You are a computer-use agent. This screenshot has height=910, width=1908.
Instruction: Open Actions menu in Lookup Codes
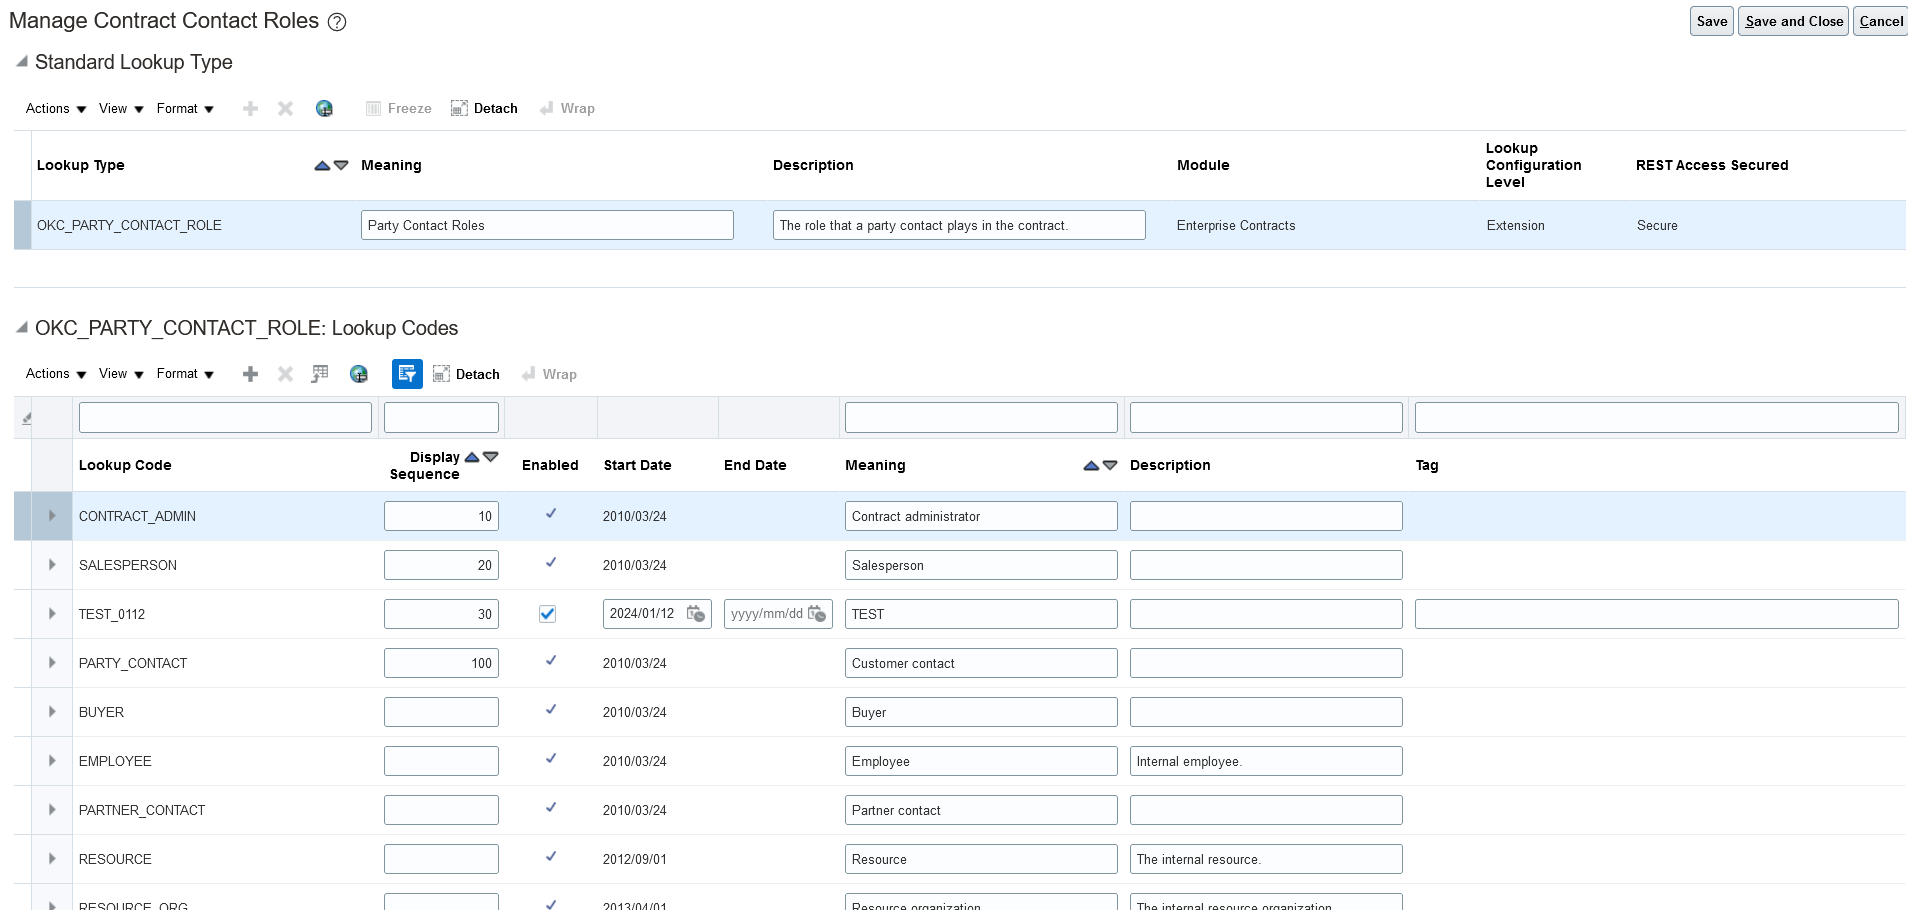pos(56,374)
